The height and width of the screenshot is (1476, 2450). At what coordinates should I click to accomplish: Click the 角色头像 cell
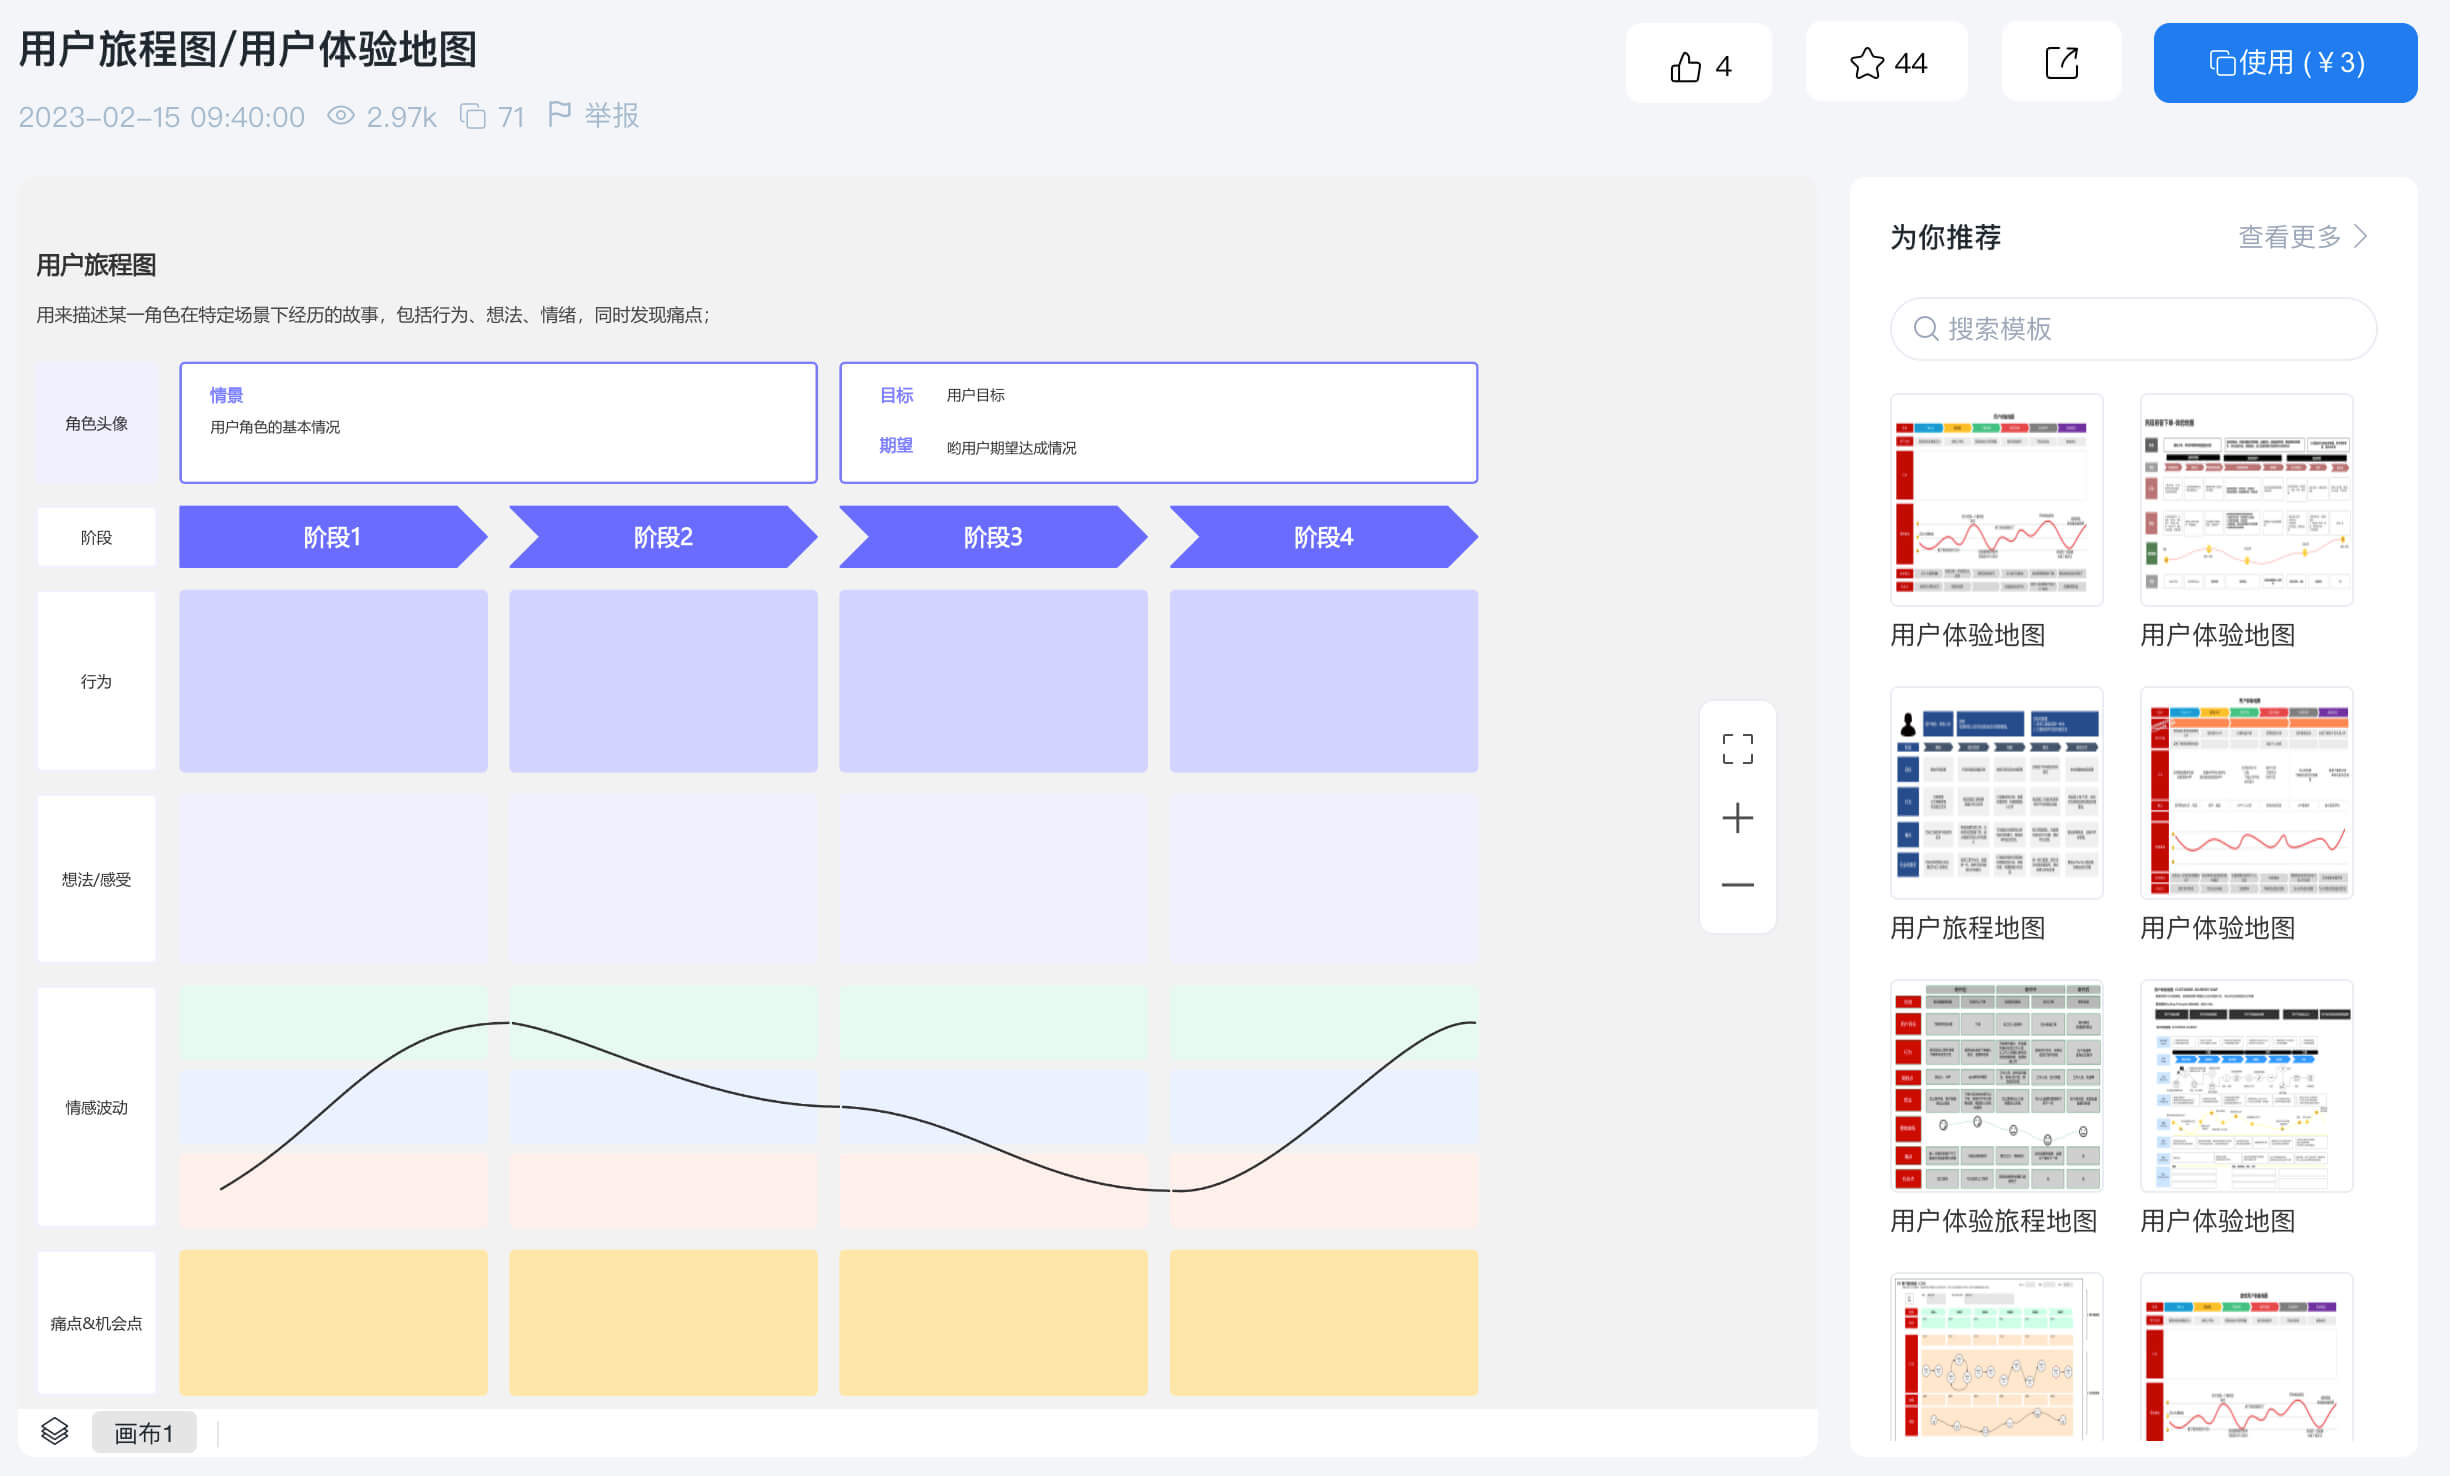pos(97,423)
